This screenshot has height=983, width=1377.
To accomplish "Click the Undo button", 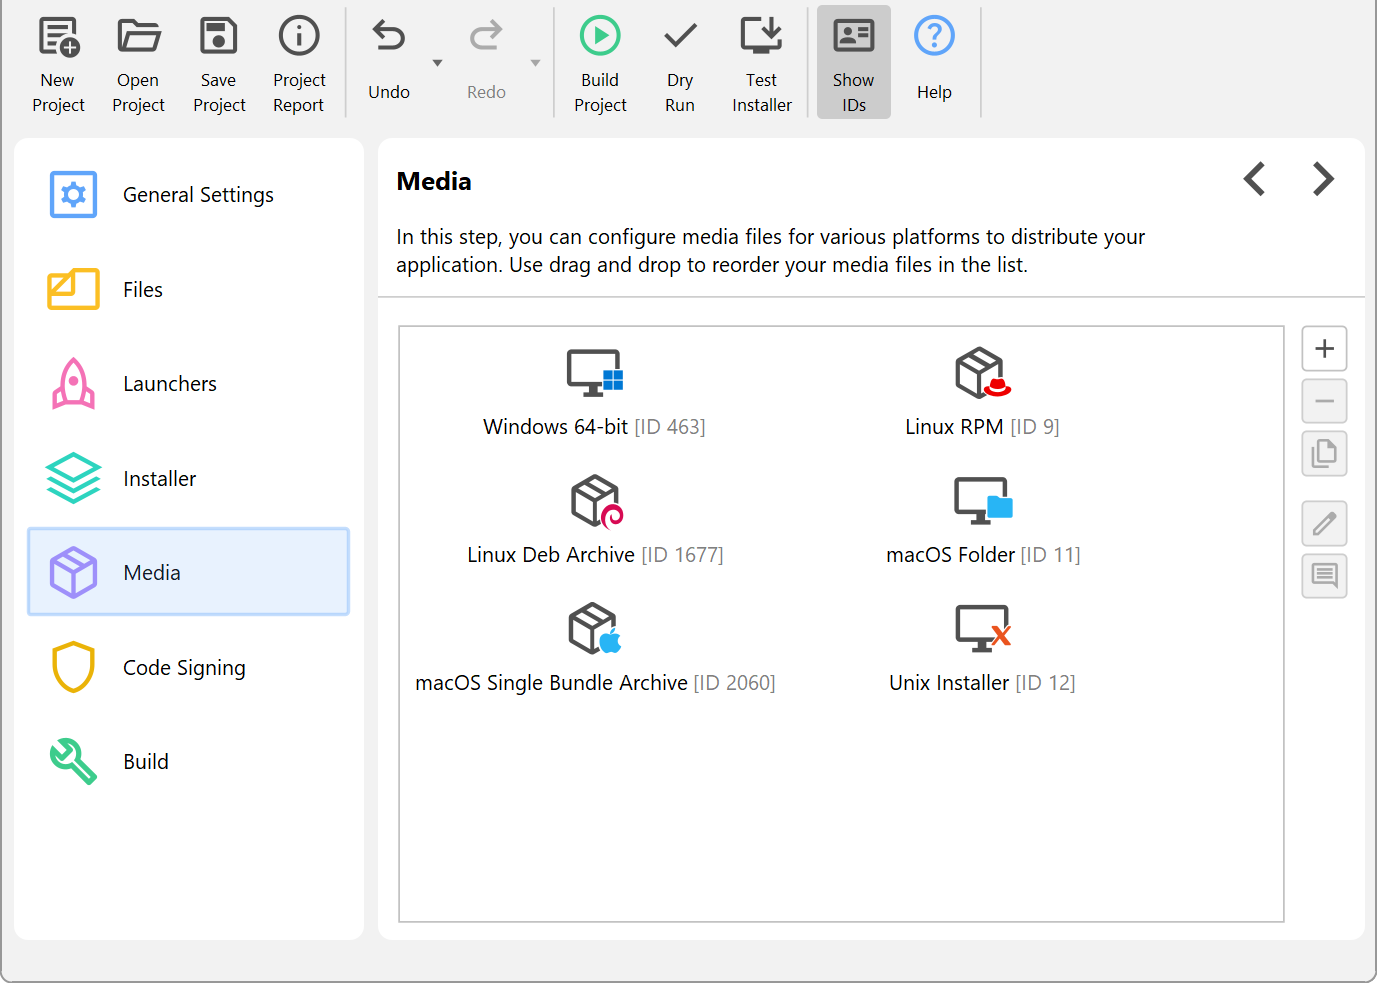I will tap(389, 62).
